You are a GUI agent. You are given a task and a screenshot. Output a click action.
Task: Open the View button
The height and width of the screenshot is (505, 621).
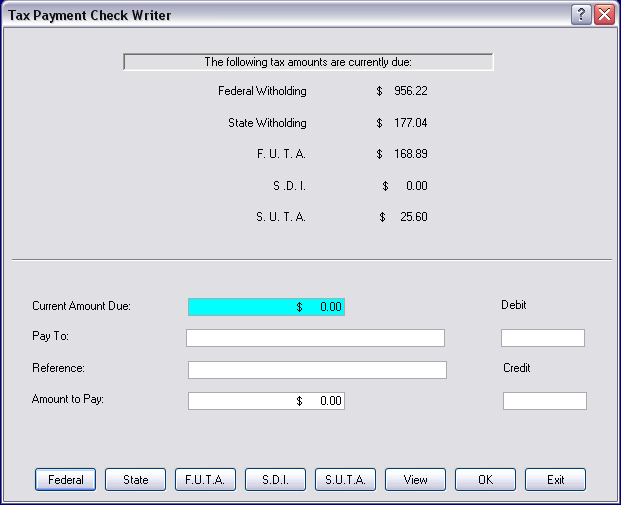[x=416, y=480]
